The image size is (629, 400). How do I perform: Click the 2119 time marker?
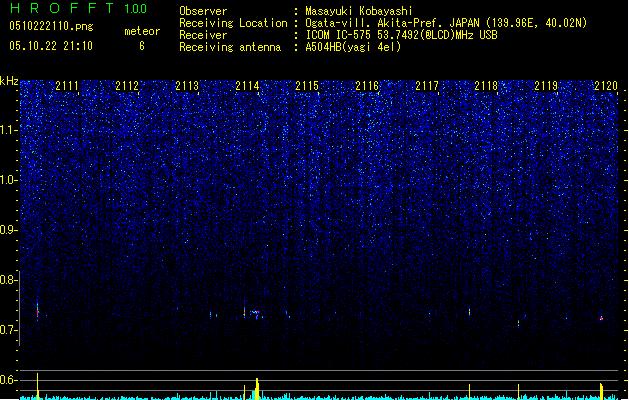point(546,86)
